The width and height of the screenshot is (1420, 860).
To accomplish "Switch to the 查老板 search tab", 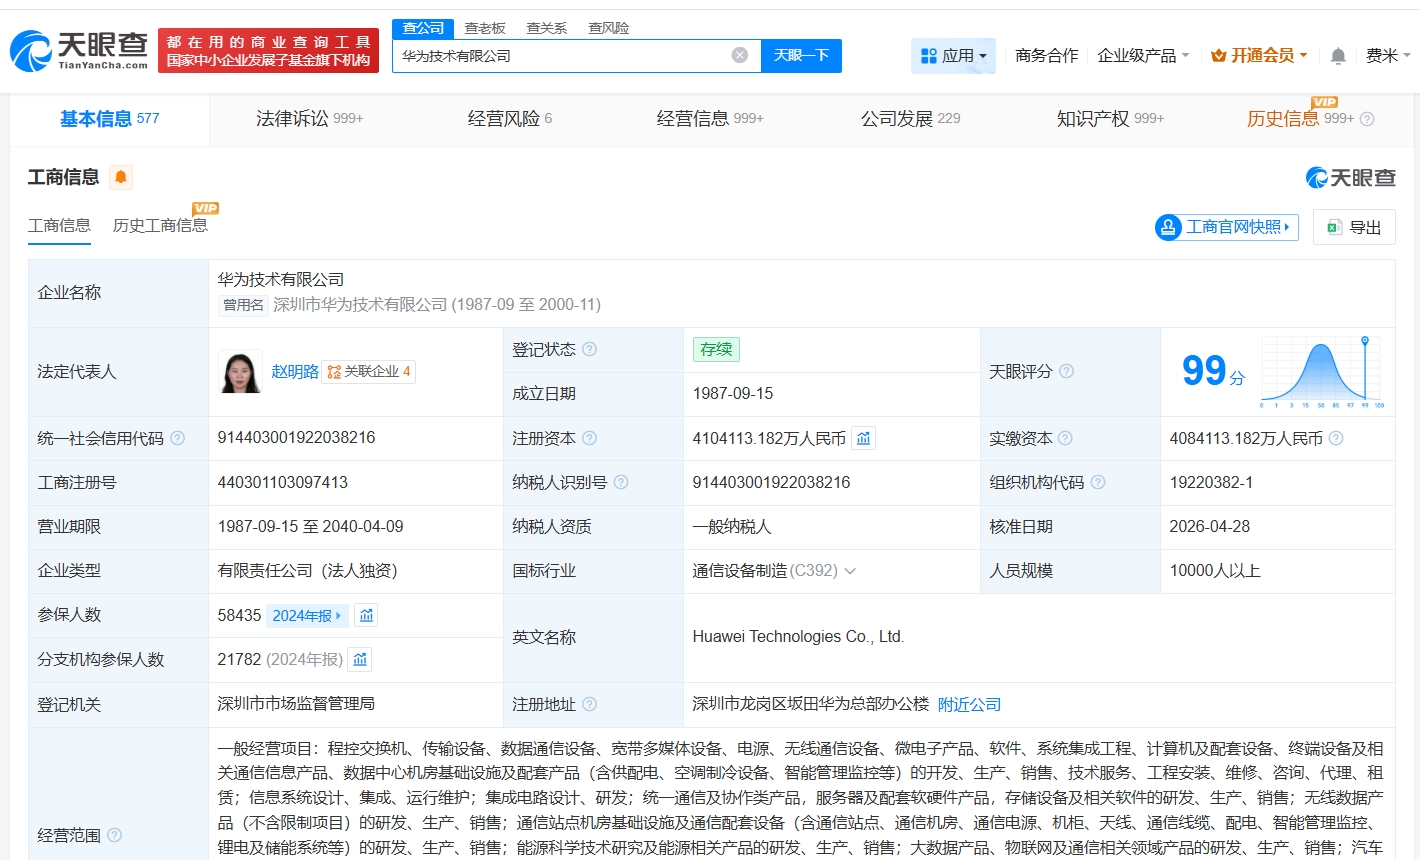I will (x=485, y=28).
